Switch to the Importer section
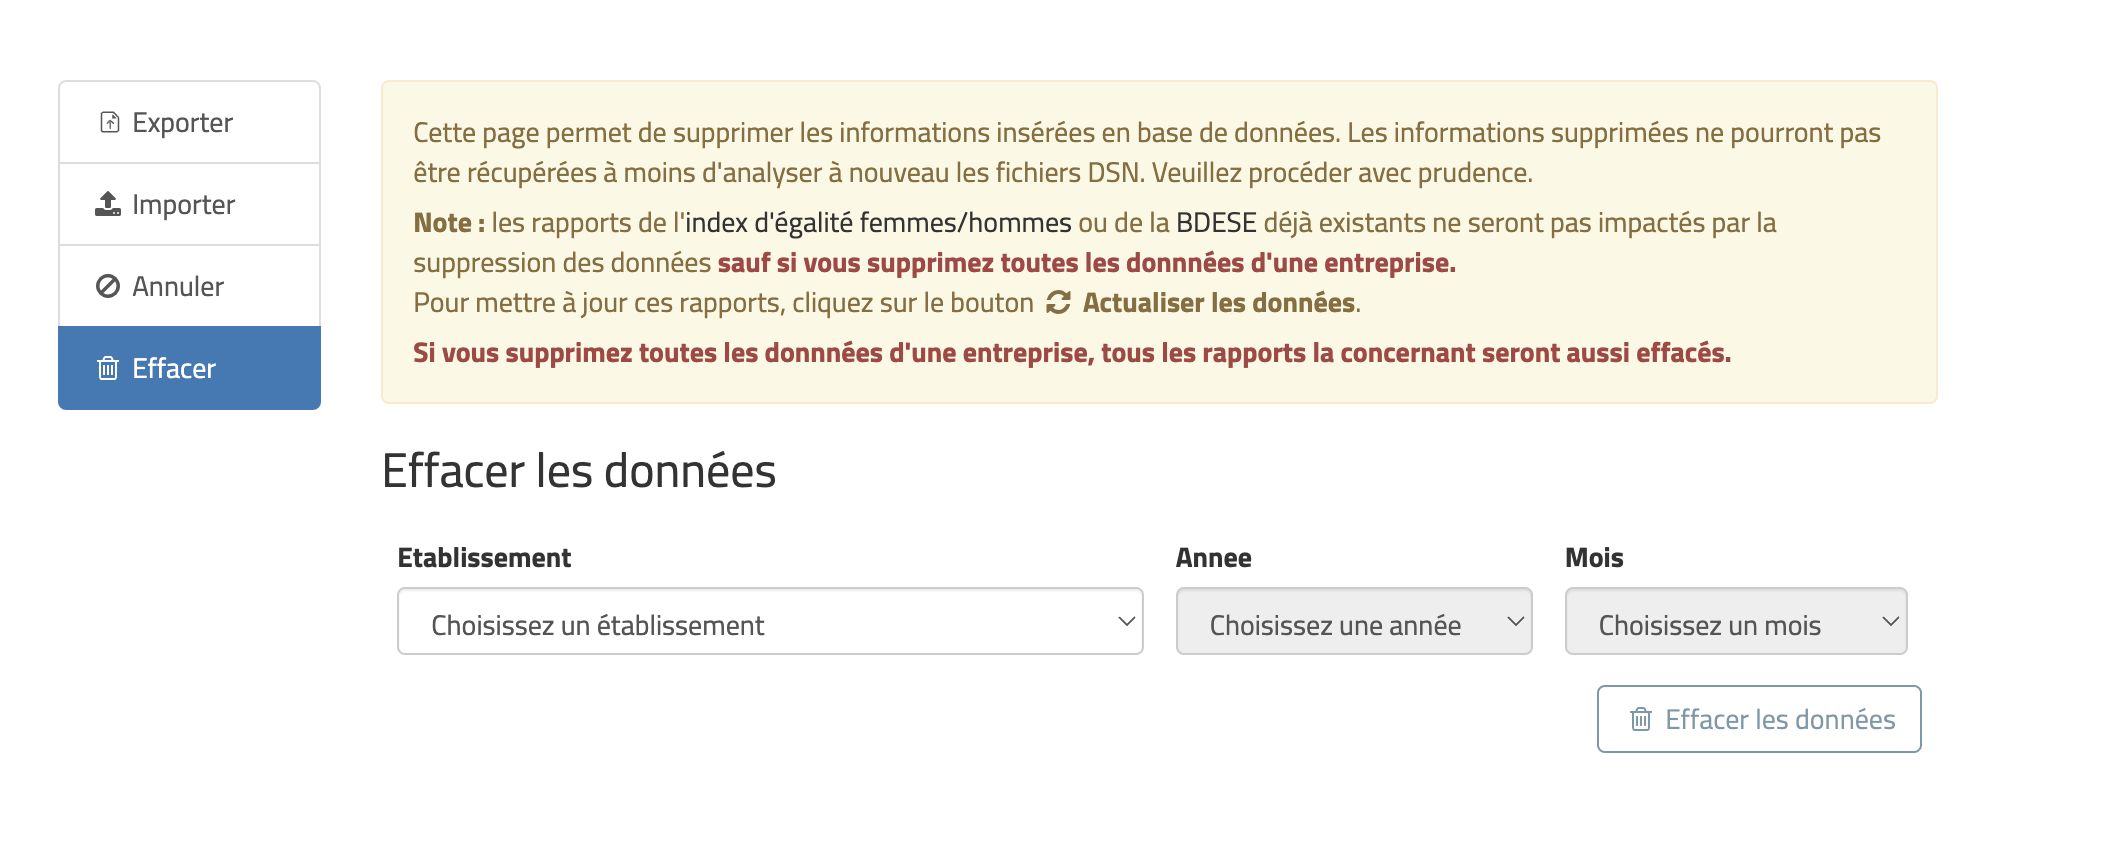Image resolution: width=2114 pixels, height=868 pixels. (190, 204)
